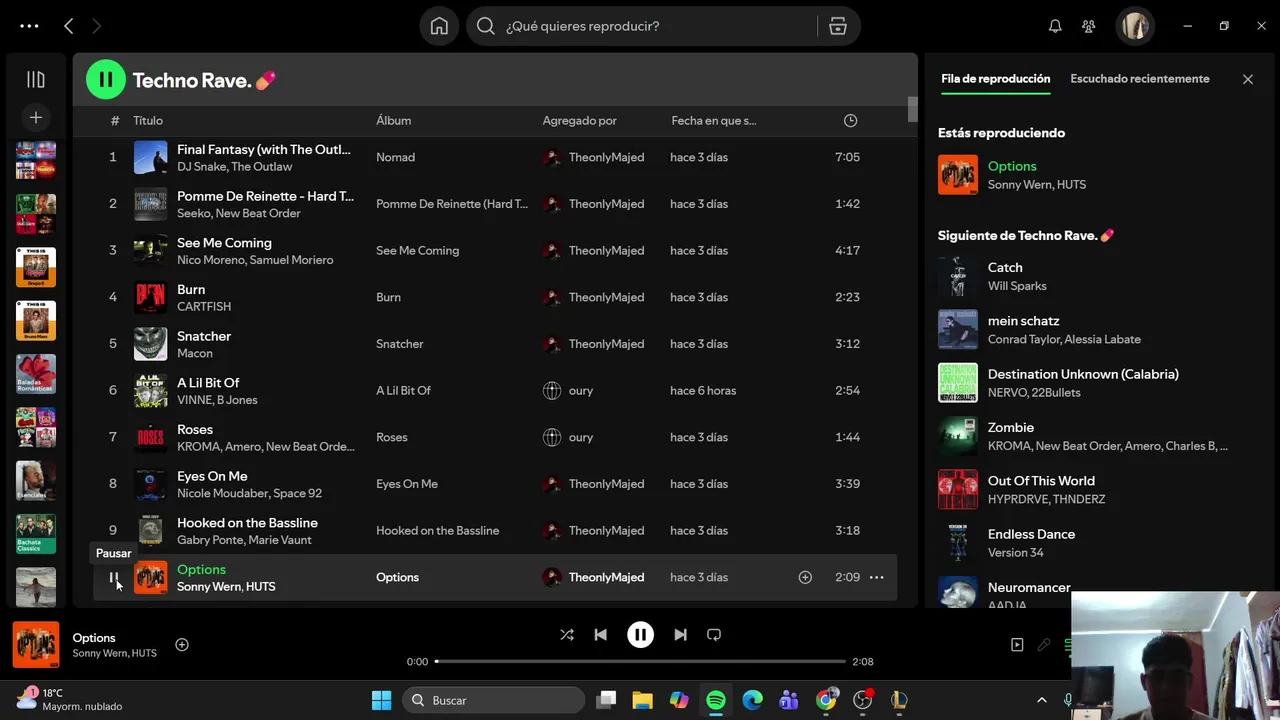Sort tracks by the Título column header
Screen dimensions: 1280x720
point(148,120)
